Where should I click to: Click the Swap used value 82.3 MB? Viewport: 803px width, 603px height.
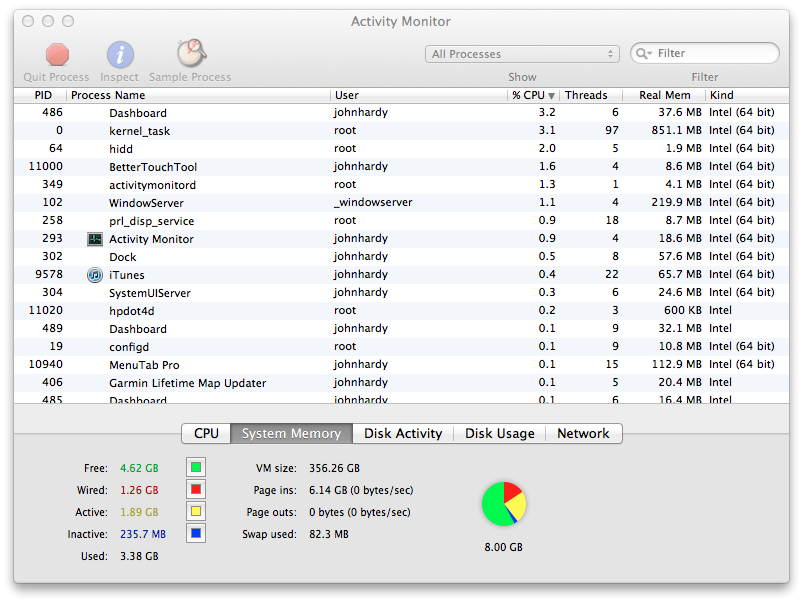pyautogui.click(x=329, y=534)
